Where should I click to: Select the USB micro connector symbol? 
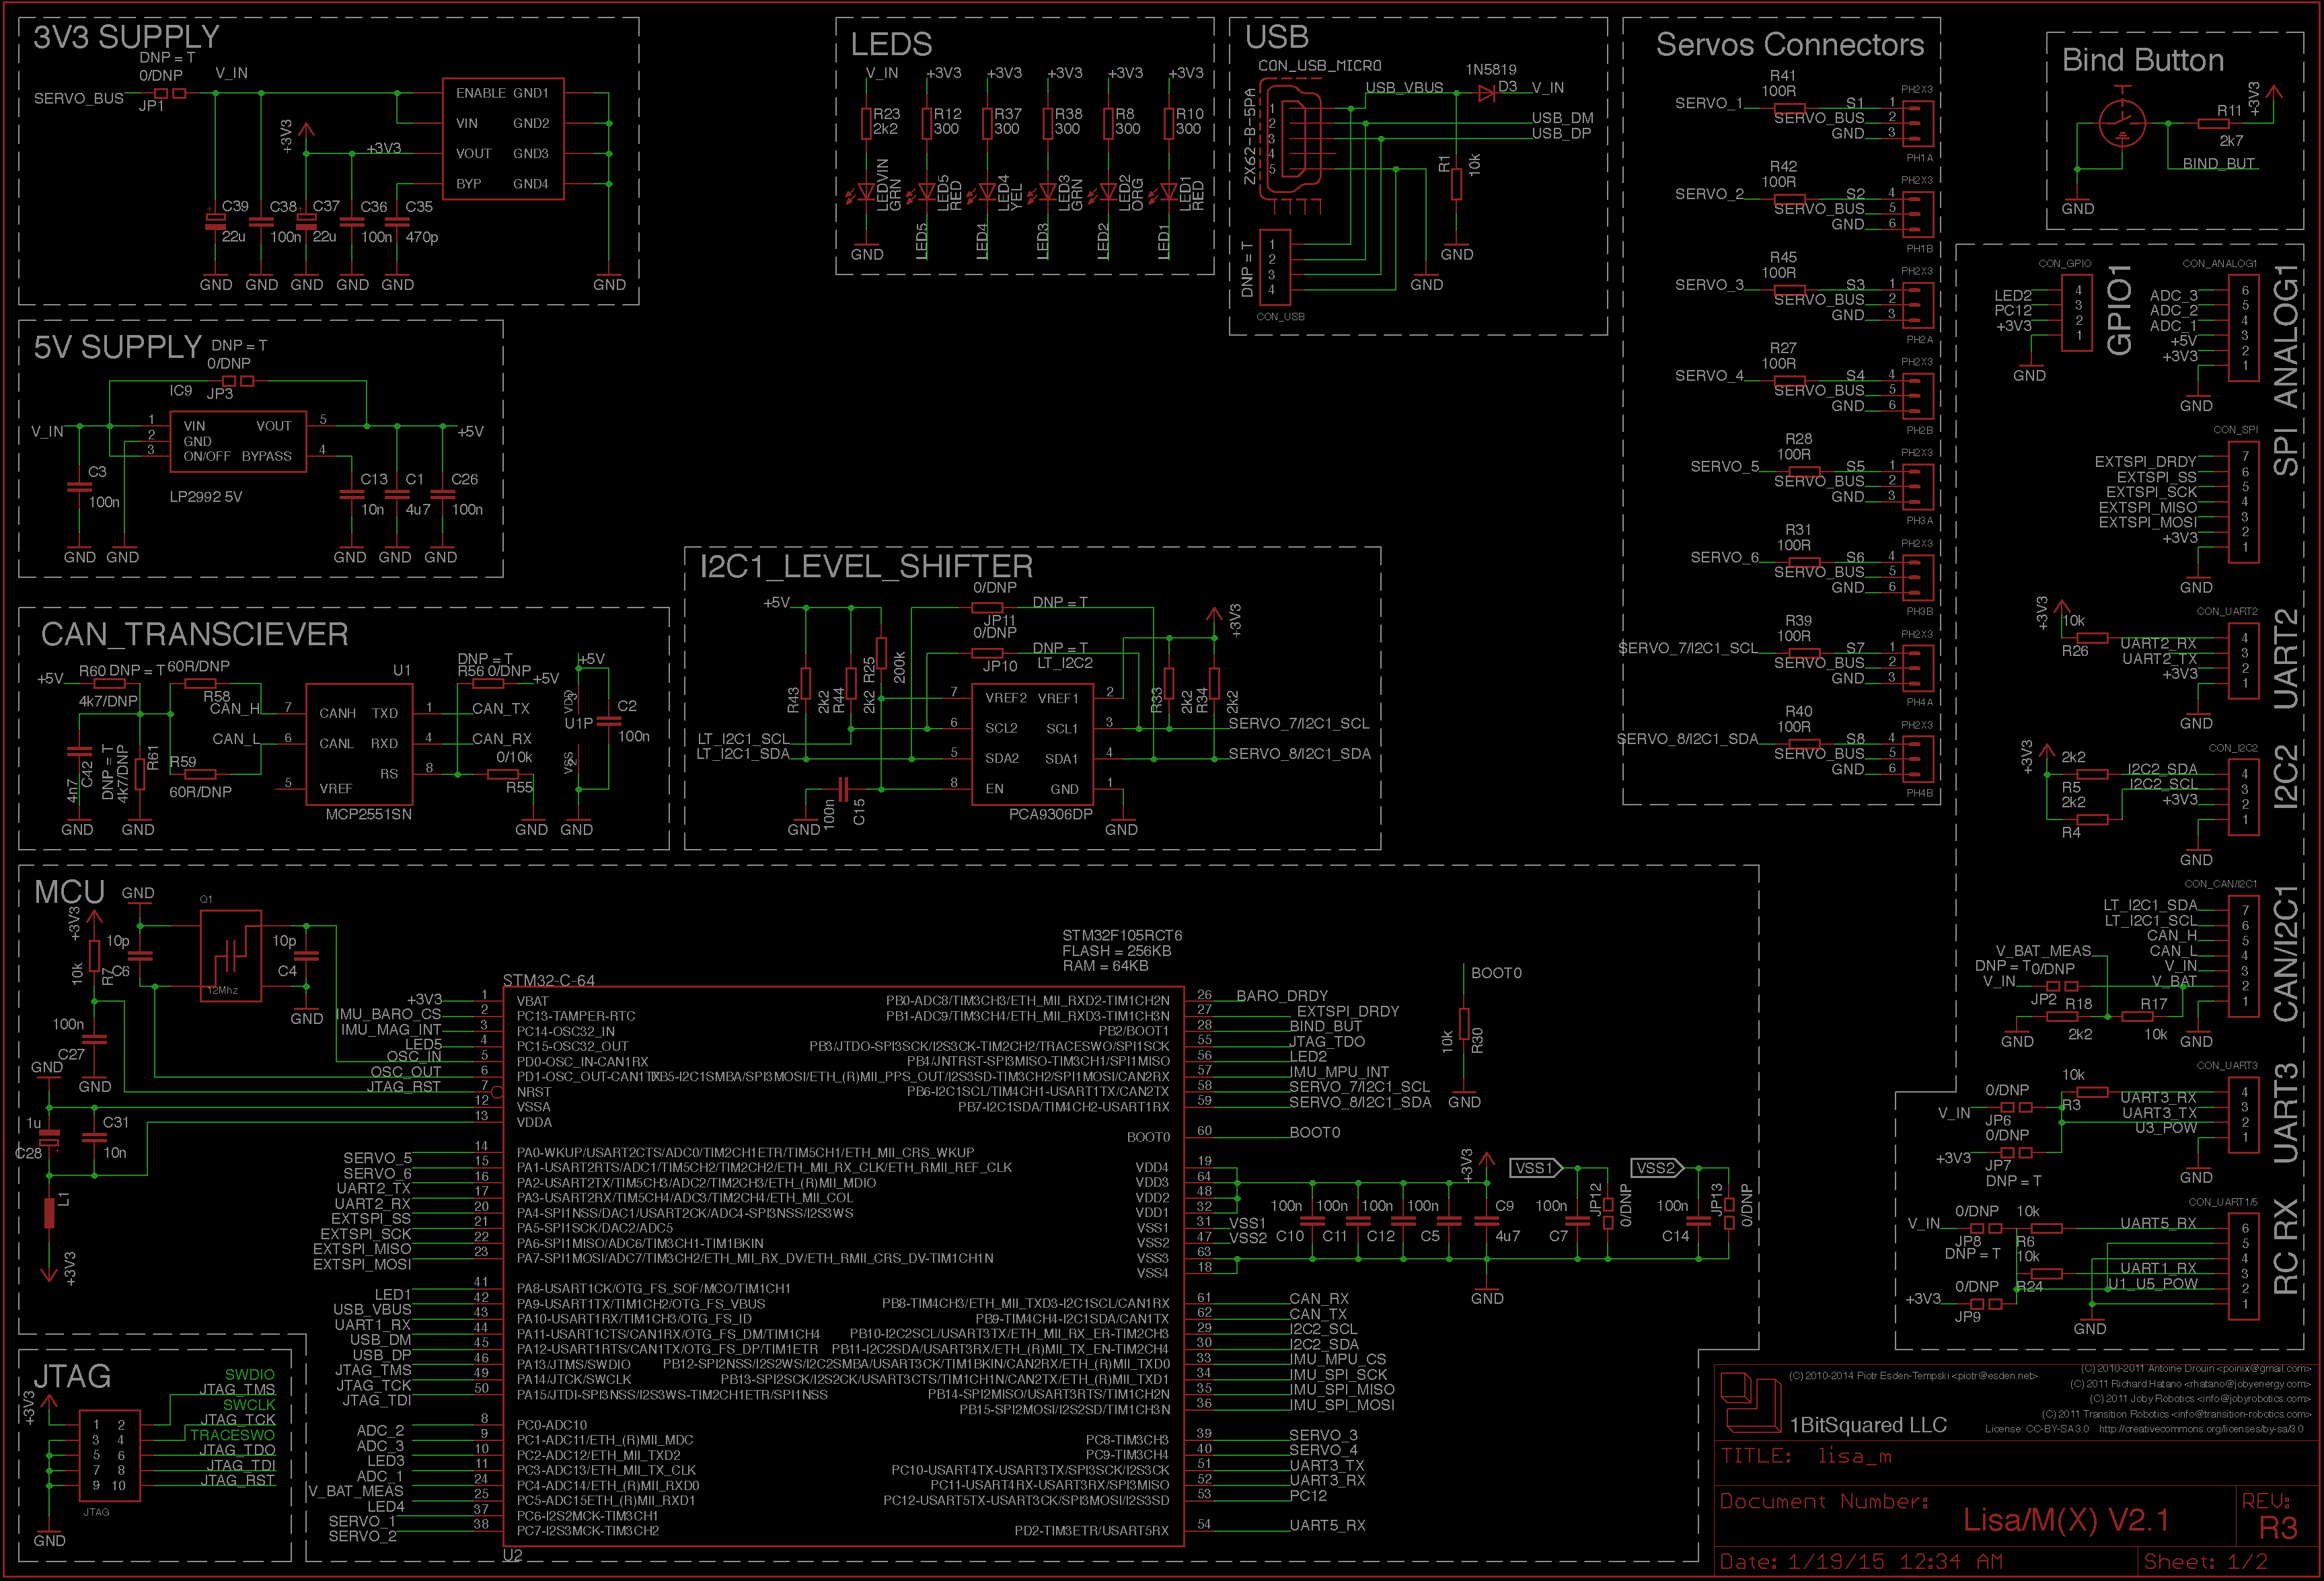coord(1291,145)
